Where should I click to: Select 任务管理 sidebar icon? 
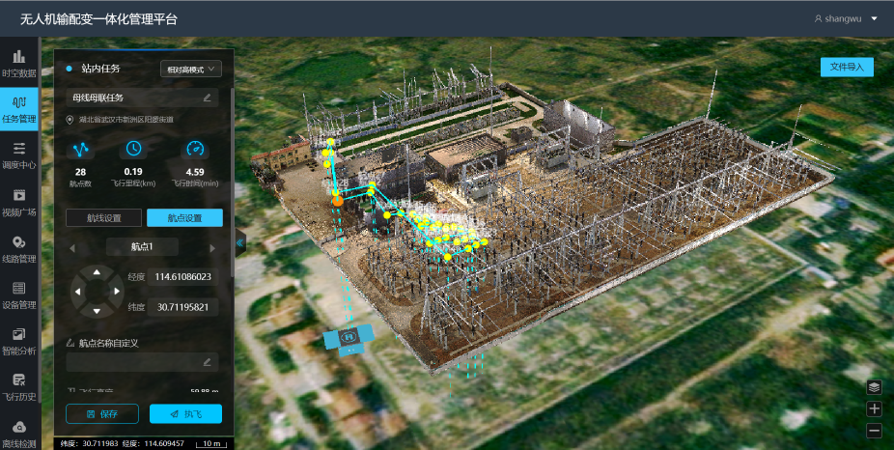18,109
